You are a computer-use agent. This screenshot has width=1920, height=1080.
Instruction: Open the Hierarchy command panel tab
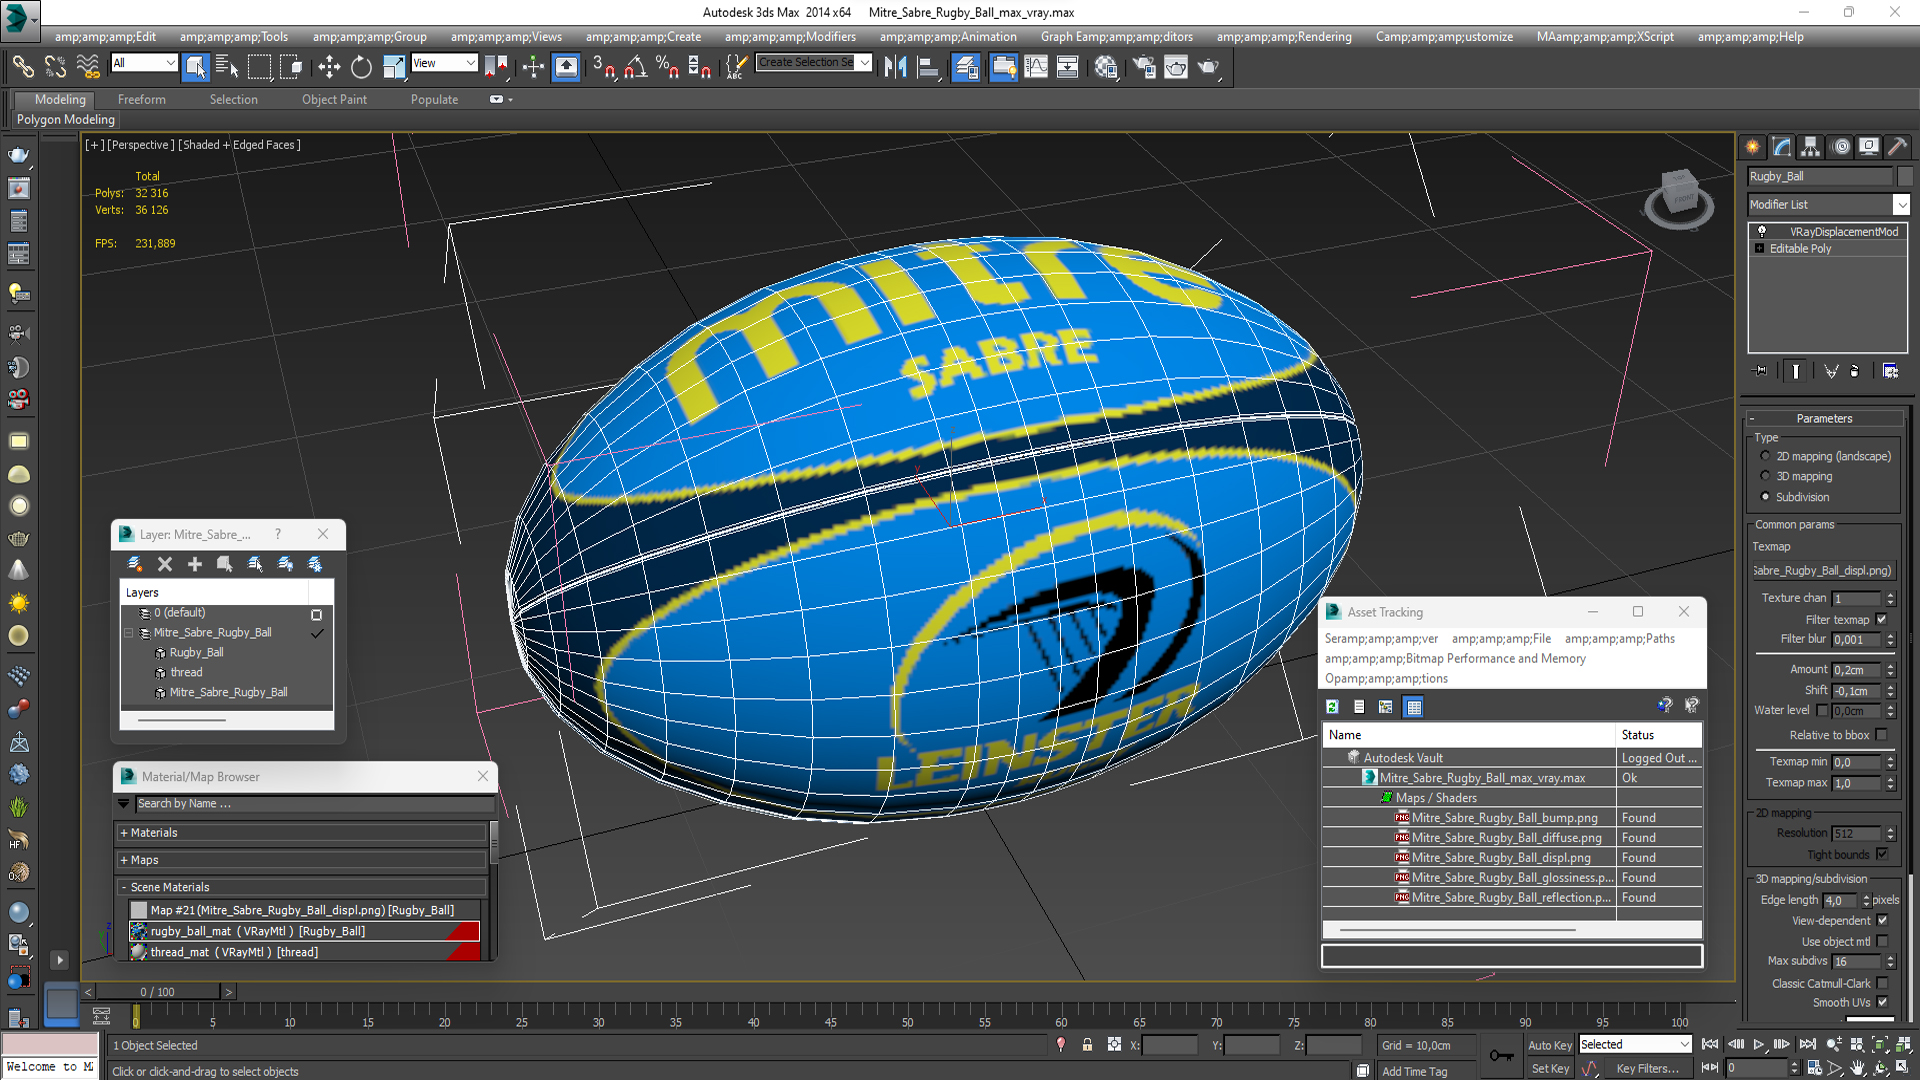[x=1811, y=147]
